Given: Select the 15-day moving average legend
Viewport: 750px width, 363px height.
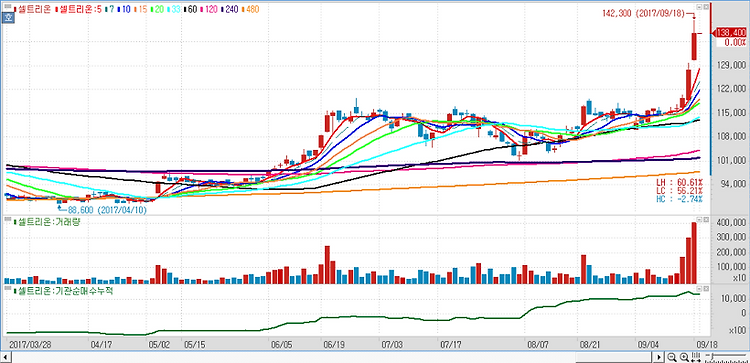Looking at the screenshot, I should point(140,9).
